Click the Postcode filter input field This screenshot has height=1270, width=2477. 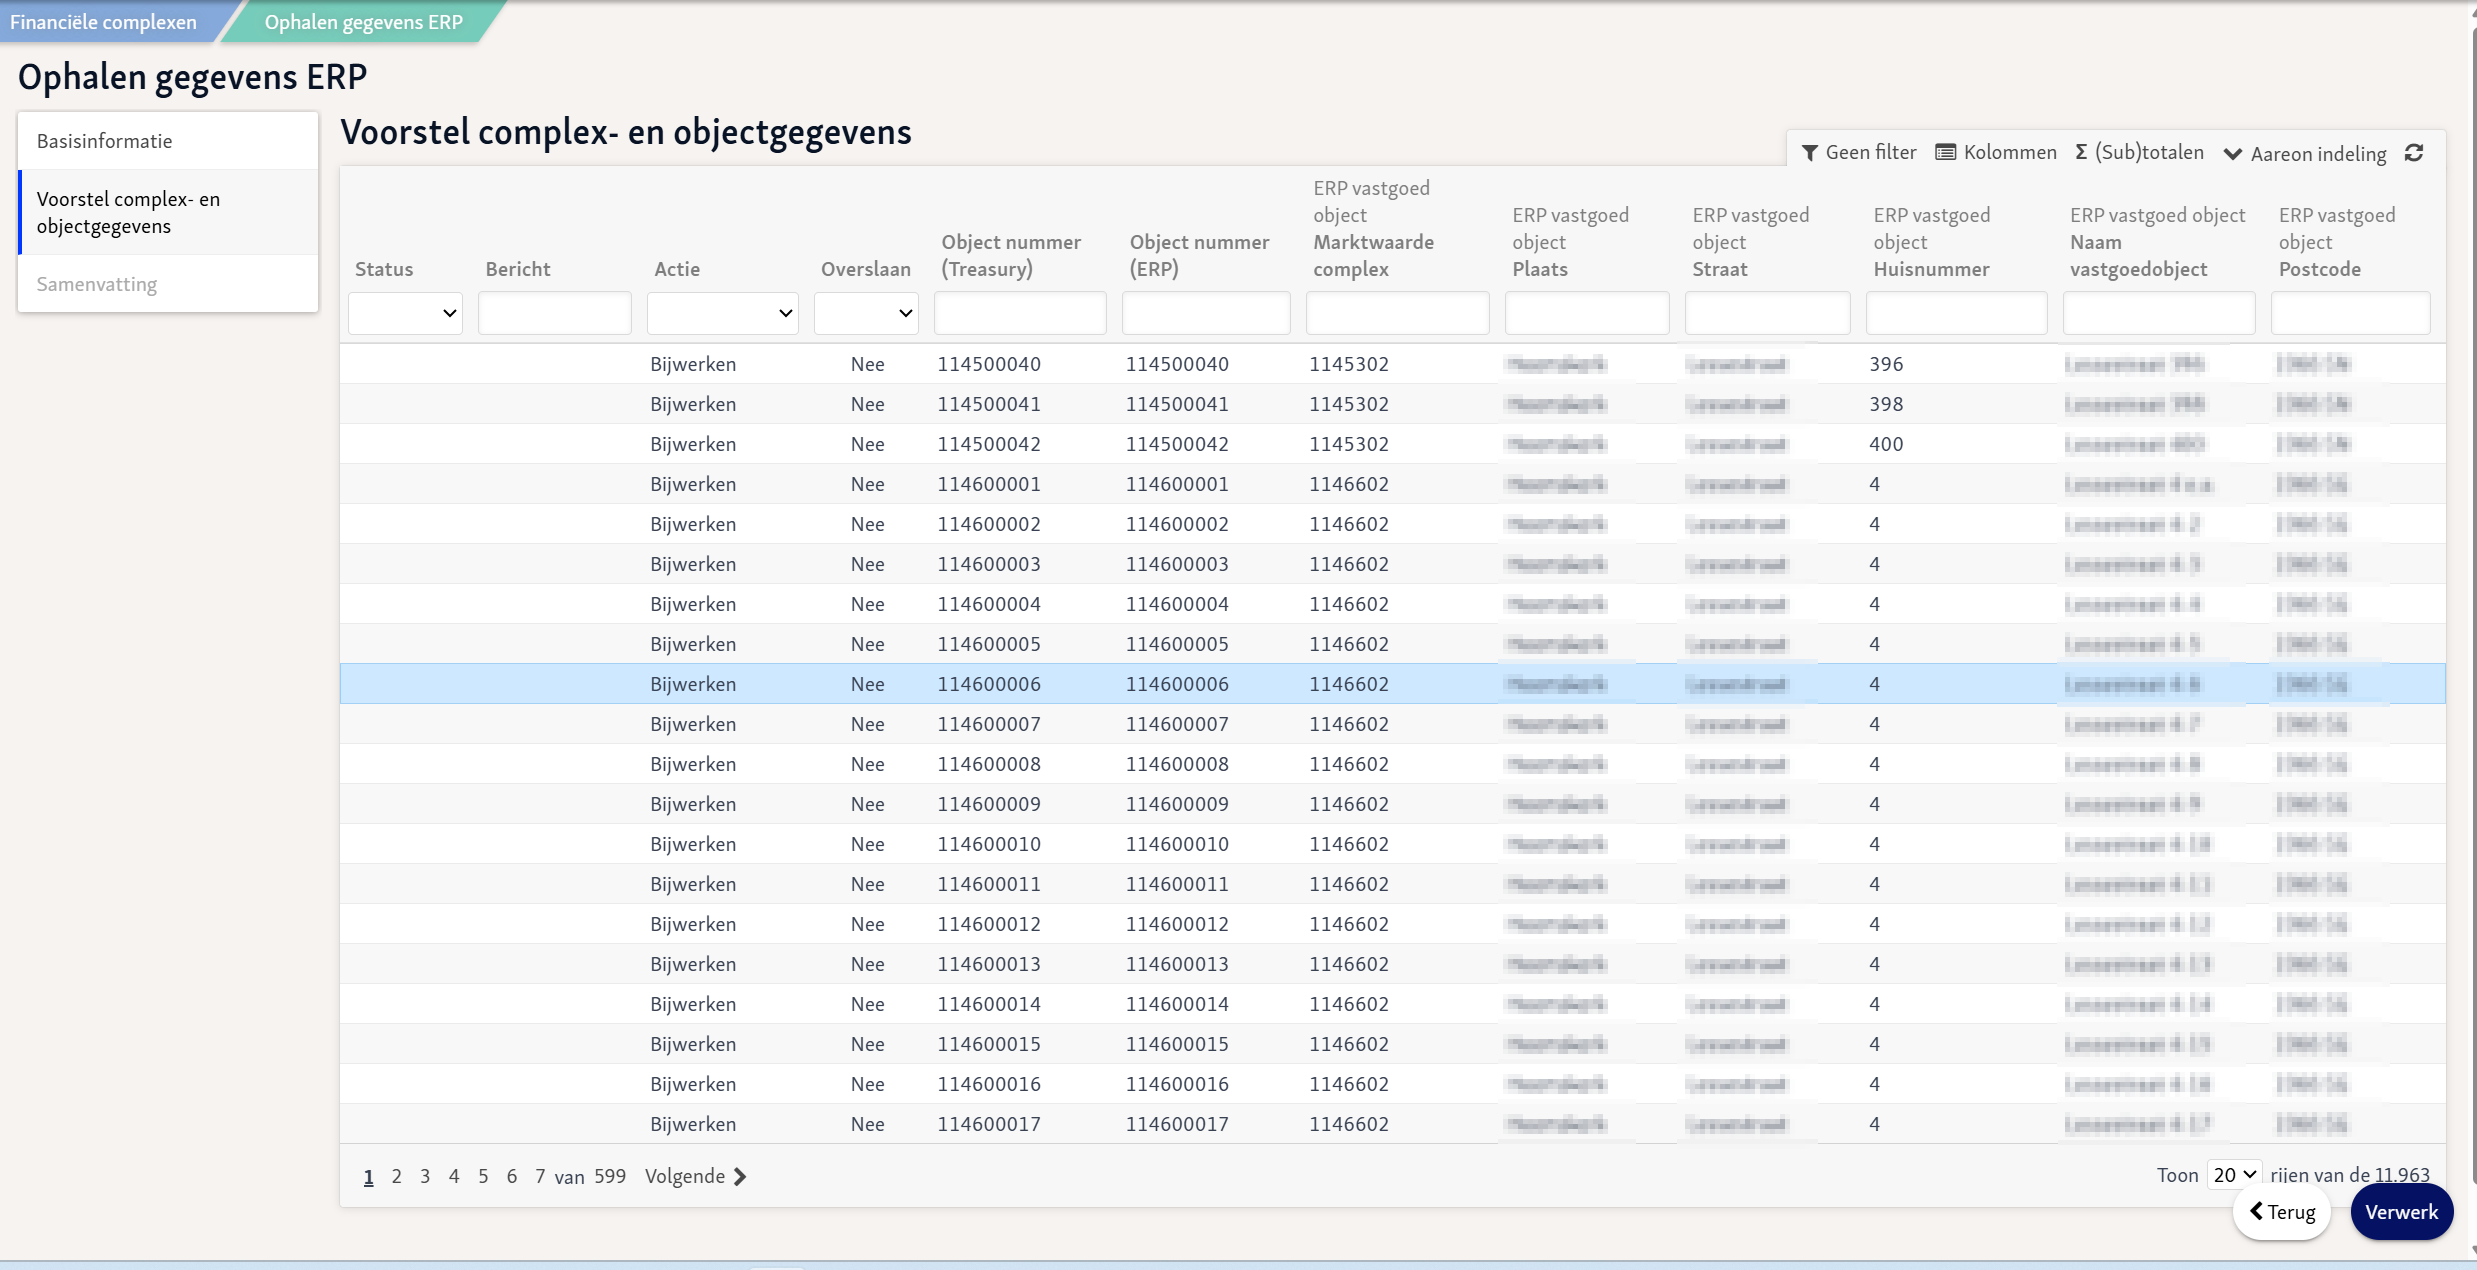[x=2350, y=313]
